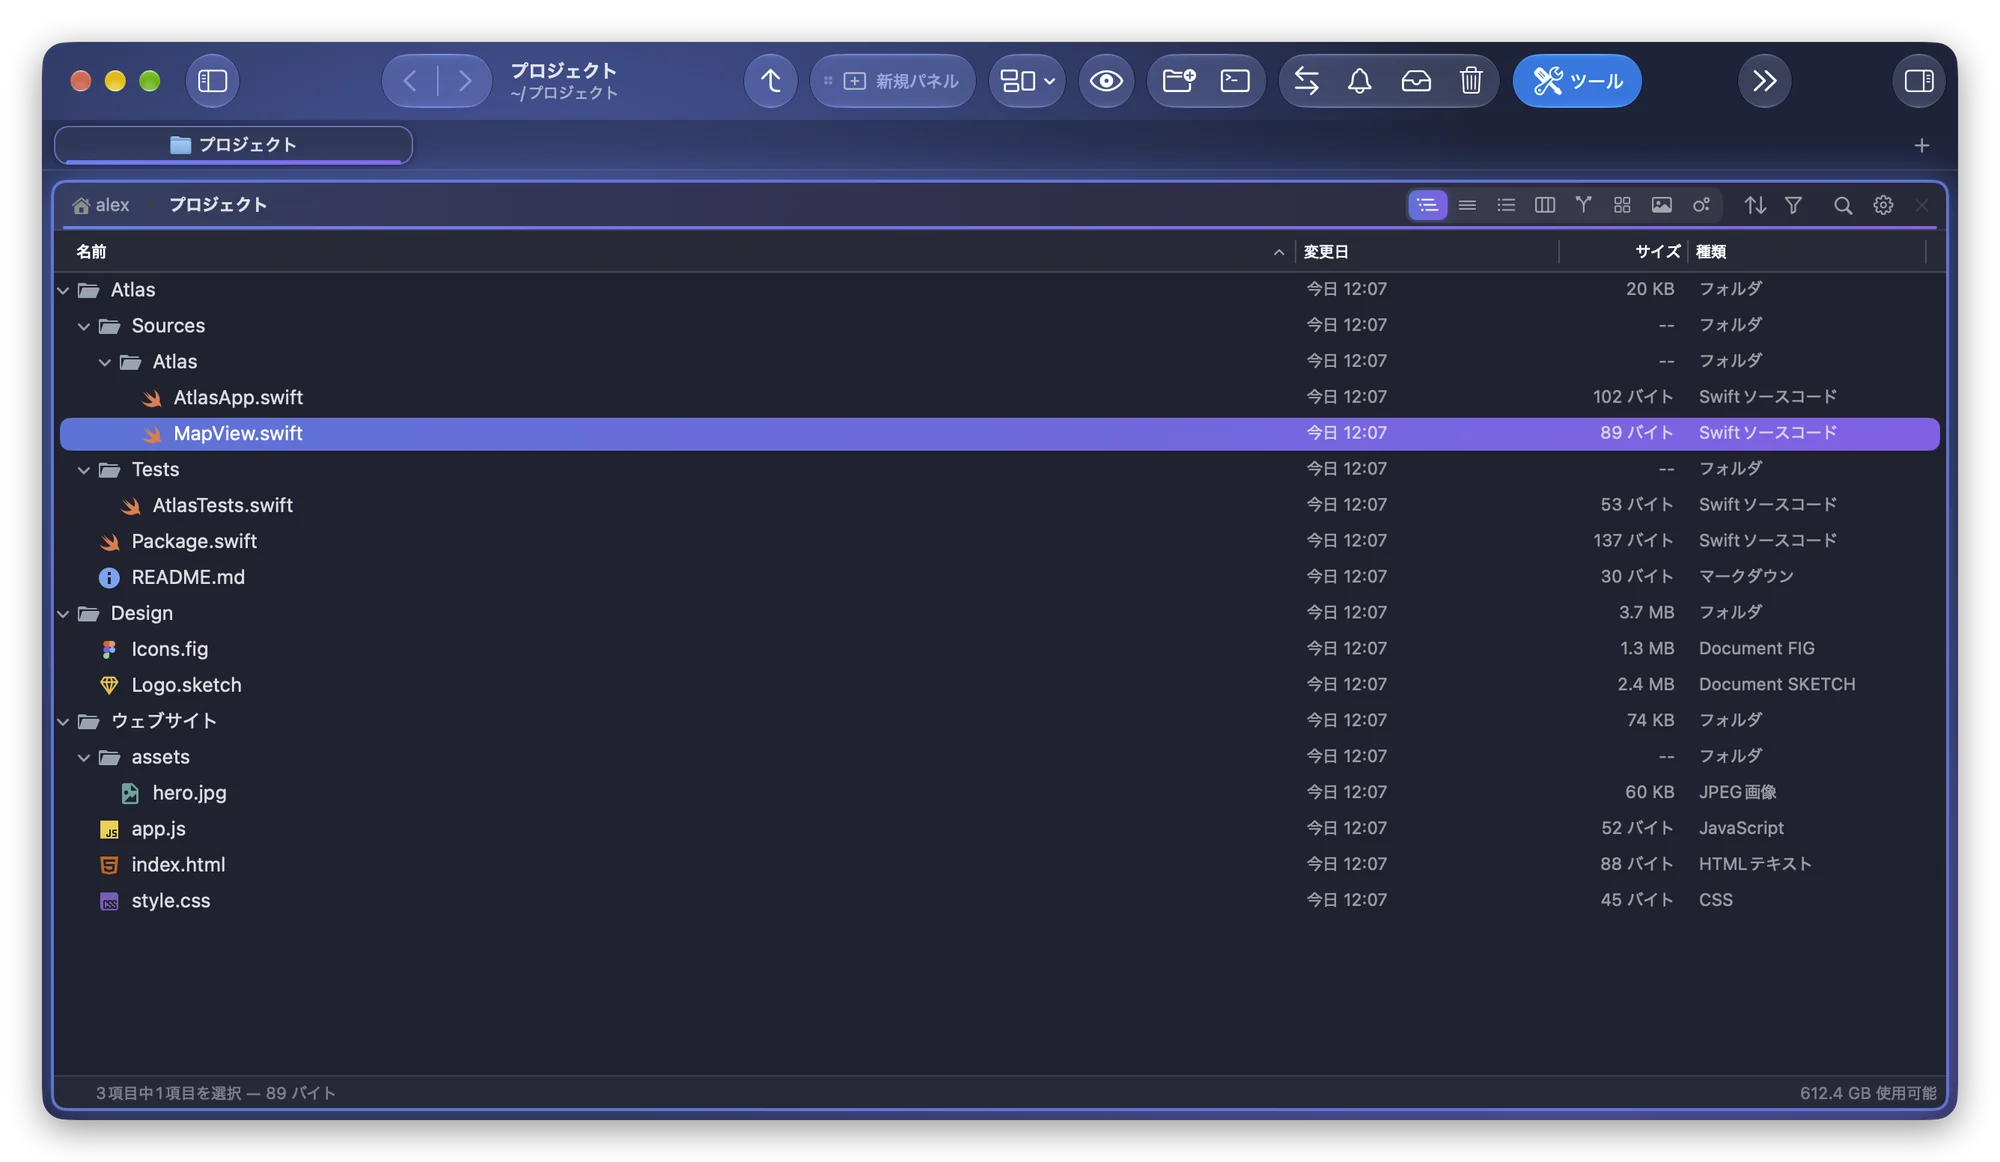The height and width of the screenshot is (1162, 2000).
Task: Move selection to trash
Action: click(1470, 81)
